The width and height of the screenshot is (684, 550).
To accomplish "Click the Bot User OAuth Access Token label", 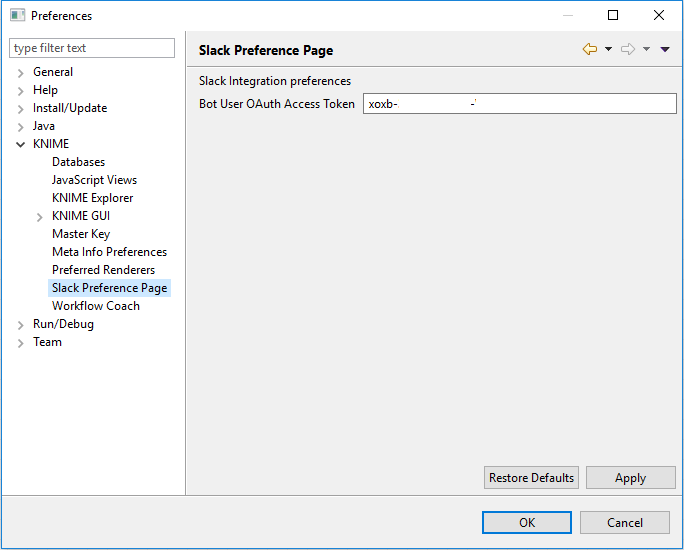I will [x=277, y=104].
